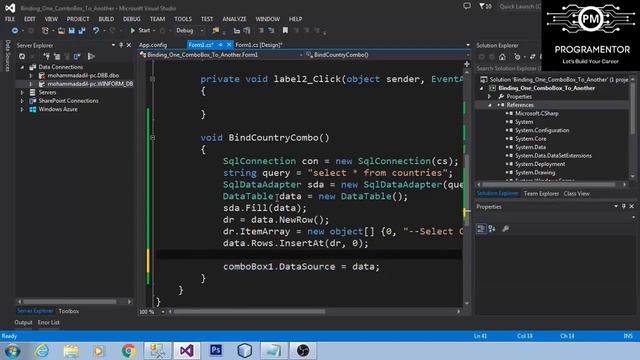Viewport: 640px width, 360px height.
Task: Click the Property Pages wrench icon
Action: (x=506, y=229)
